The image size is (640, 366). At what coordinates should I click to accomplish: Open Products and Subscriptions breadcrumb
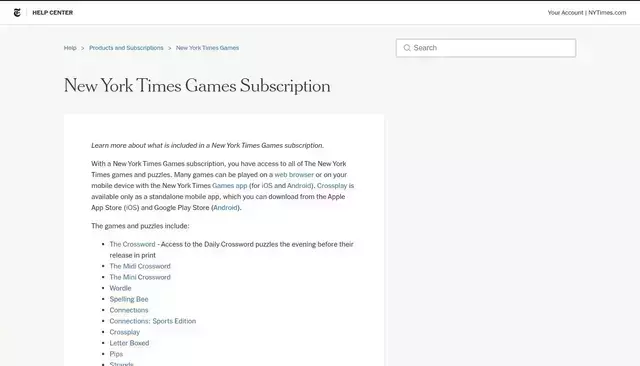tap(126, 48)
